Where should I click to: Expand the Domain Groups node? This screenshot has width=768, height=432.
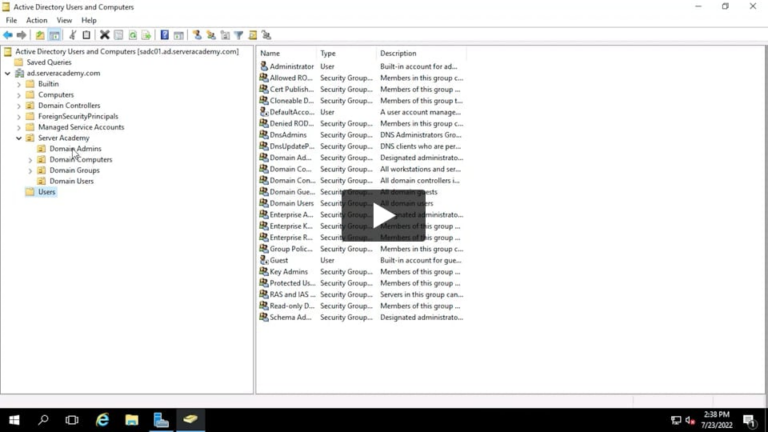pos(30,171)
